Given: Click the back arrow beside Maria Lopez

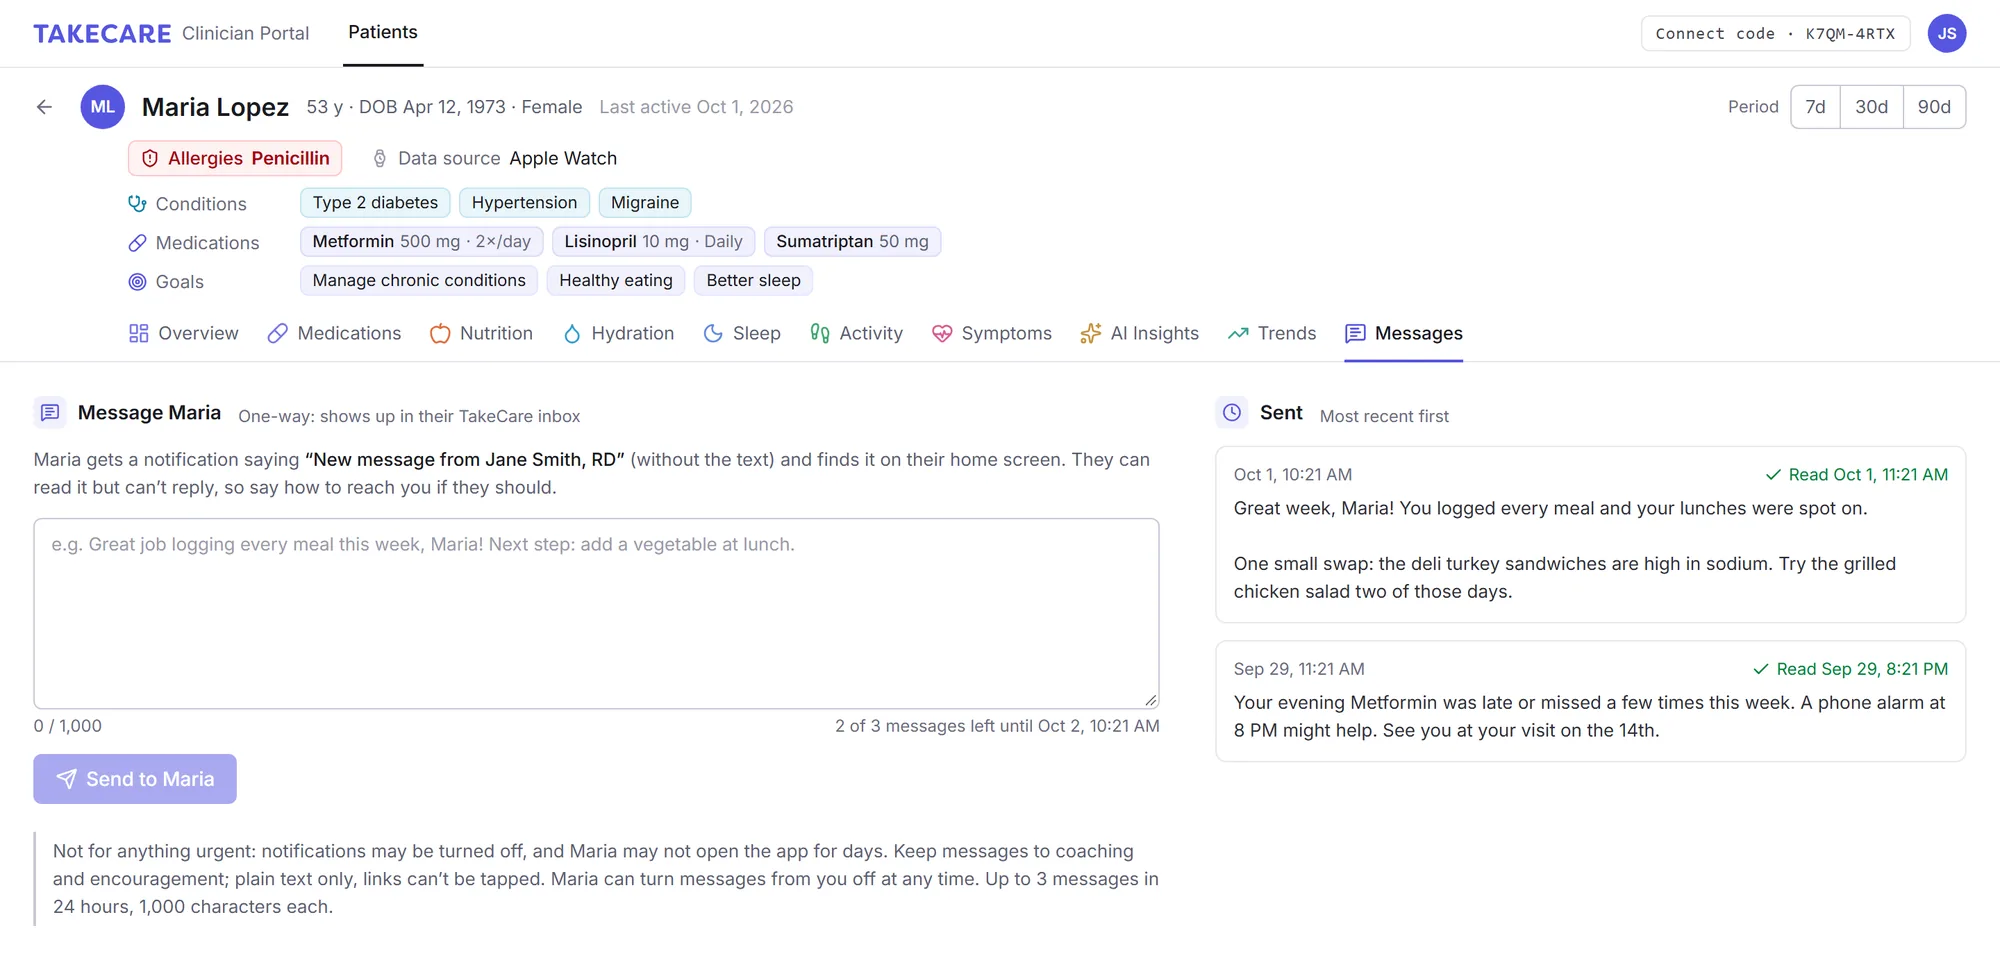Looking at the screenshot, I should [x=44, y=107].
